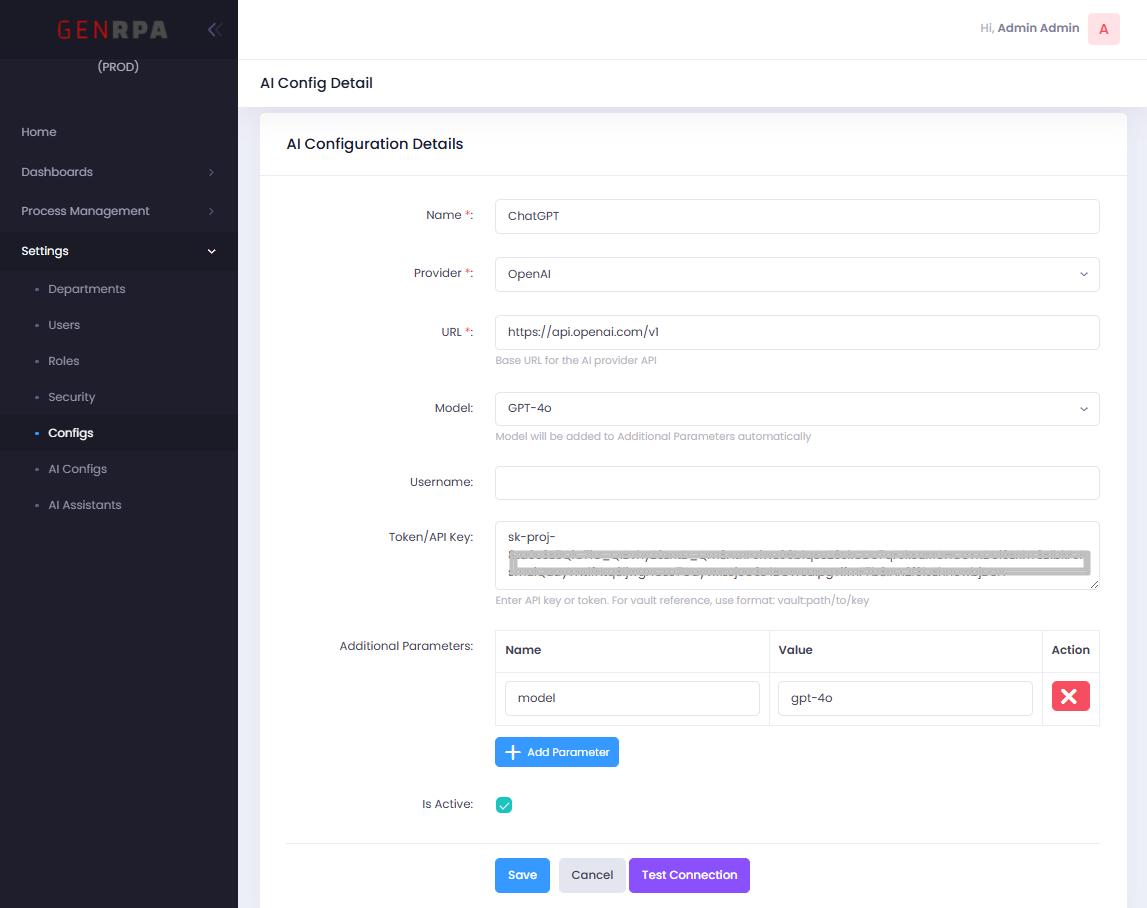
Task: Click the user avatar A icon
Action: 1103,29
